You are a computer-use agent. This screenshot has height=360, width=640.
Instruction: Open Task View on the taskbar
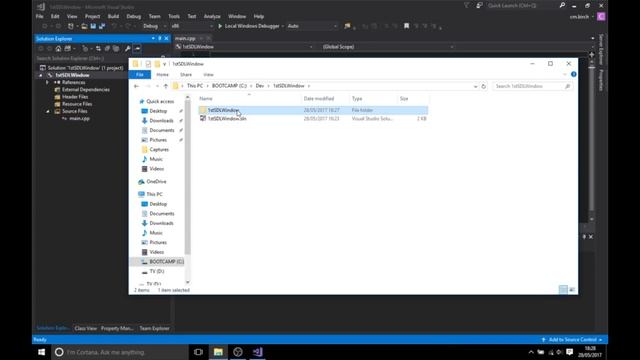198,352
